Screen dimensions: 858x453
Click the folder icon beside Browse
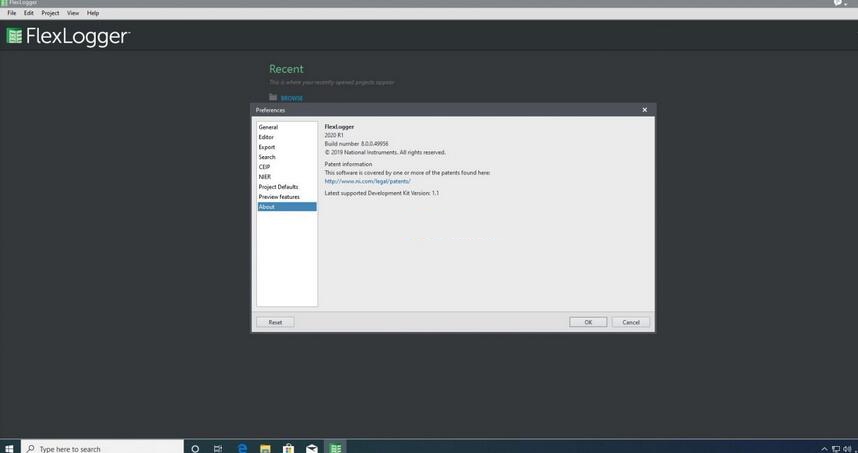(273, 97)
